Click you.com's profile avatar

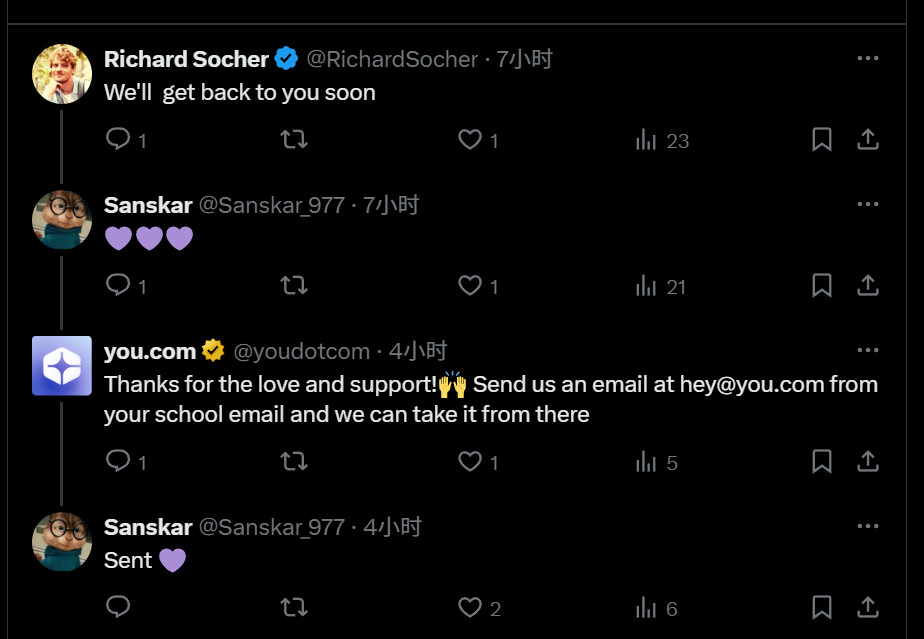[62, 366]
